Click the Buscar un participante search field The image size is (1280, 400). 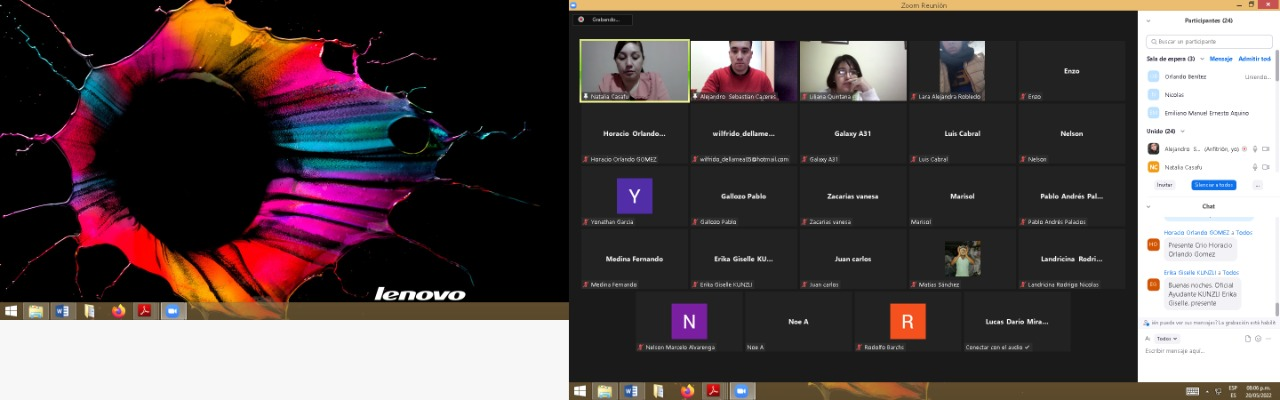tap(1210, 42)
